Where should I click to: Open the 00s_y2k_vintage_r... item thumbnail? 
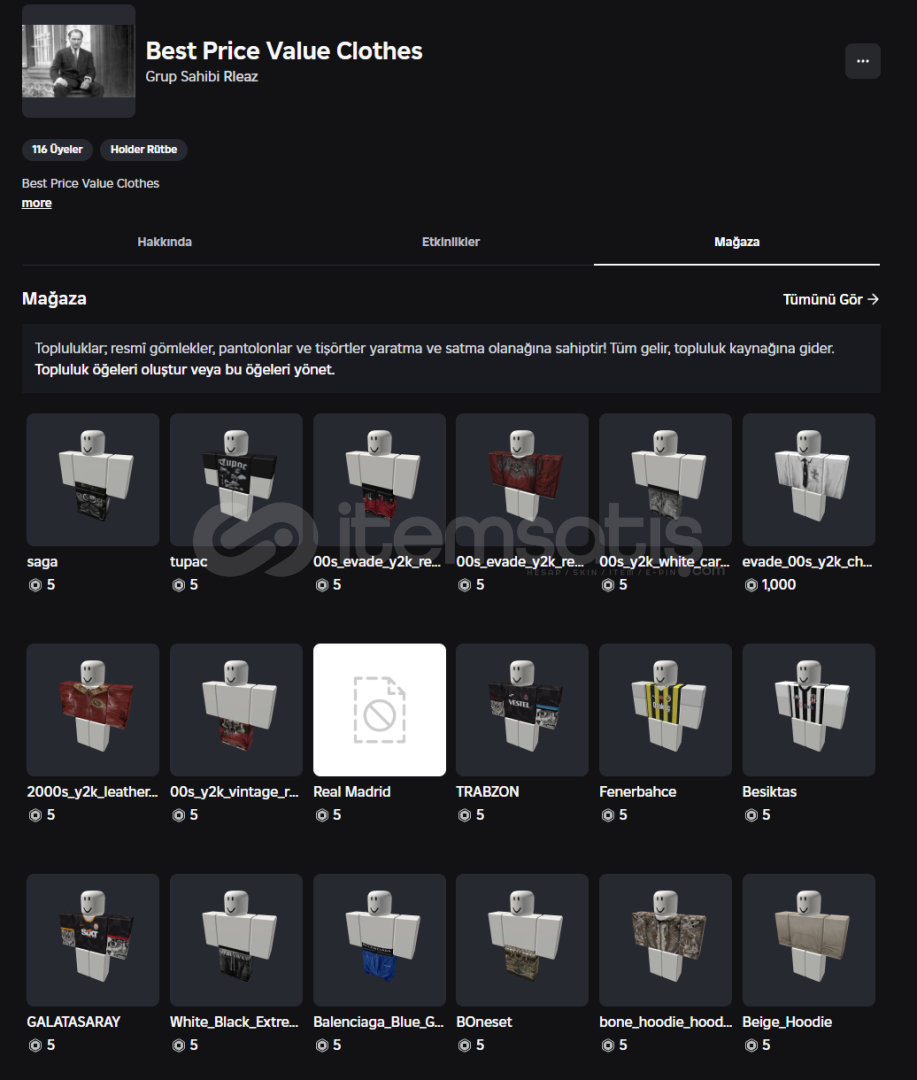236,710
